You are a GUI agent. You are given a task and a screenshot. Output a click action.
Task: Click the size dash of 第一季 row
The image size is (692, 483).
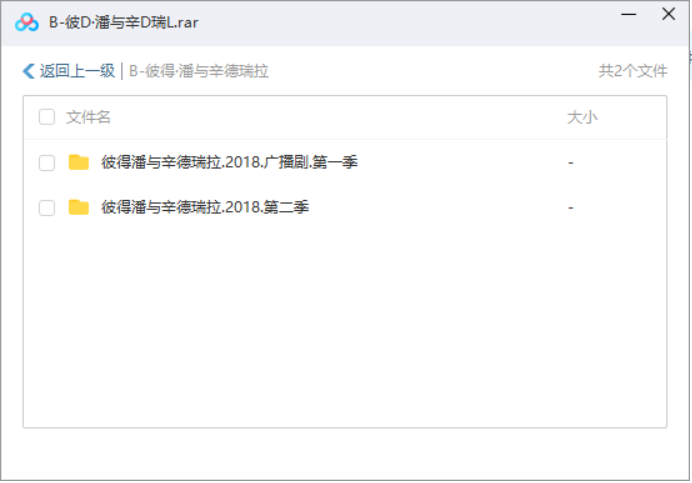pos(571,163)
